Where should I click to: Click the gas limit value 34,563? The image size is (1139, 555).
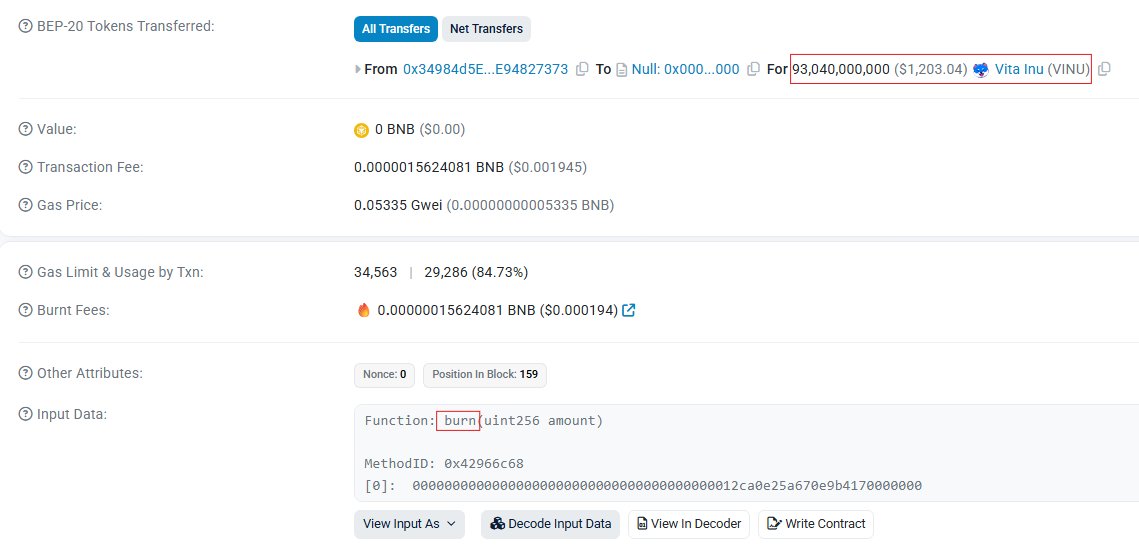(x=376, y=272)
